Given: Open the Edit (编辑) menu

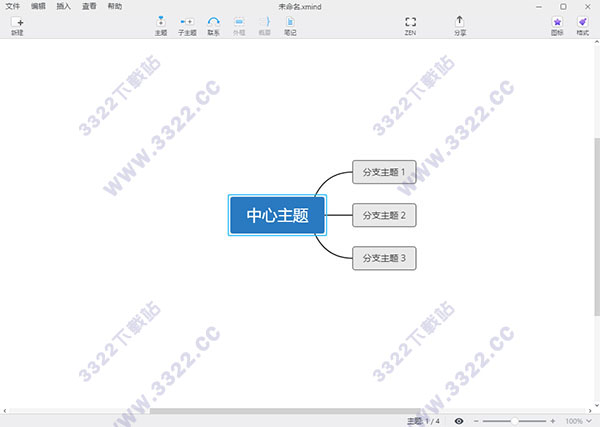Looking at the screenshot, I should tap(38, 6).
